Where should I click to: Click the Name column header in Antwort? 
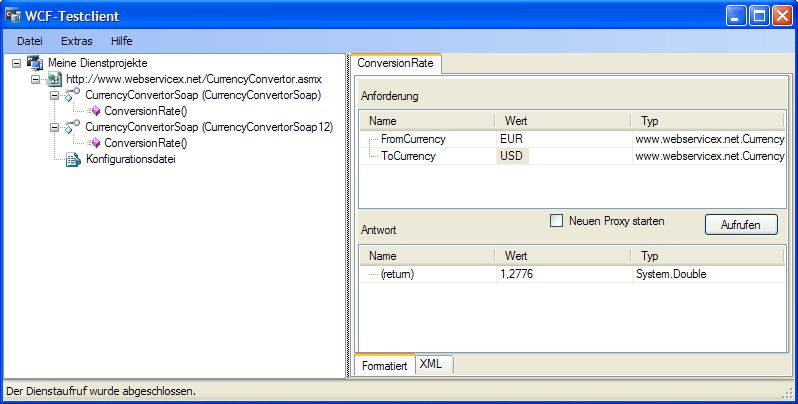point(428,256)
